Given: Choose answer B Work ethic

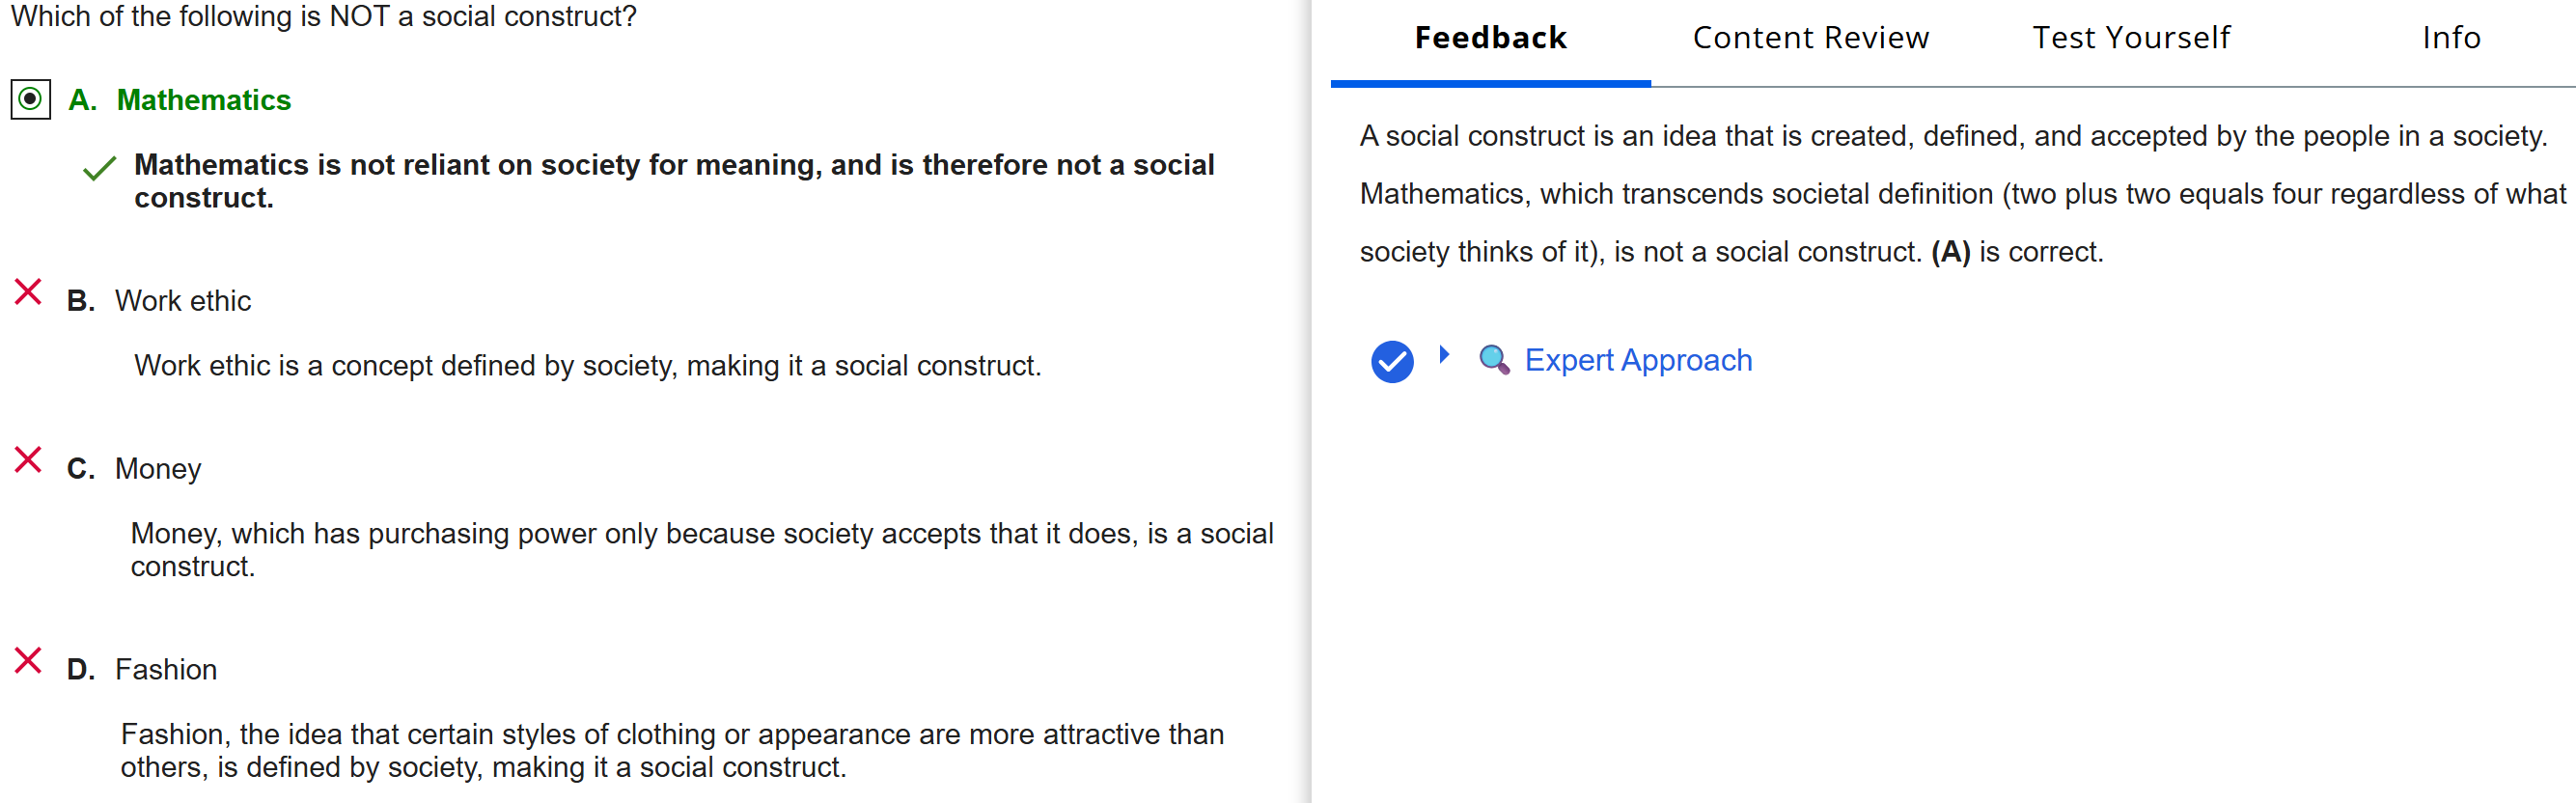Looking at the screenshot, I should click(x=182, y=301).
